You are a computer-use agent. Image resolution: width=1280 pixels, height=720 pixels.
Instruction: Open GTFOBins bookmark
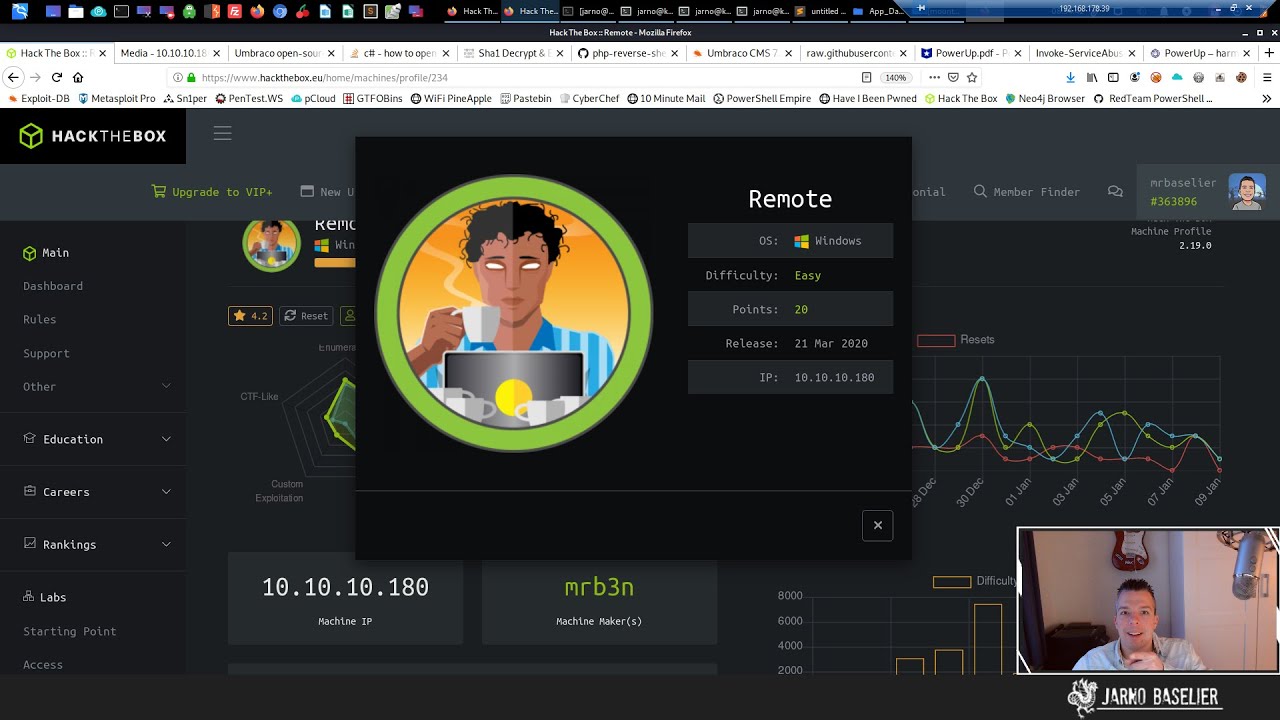[372, 99]
